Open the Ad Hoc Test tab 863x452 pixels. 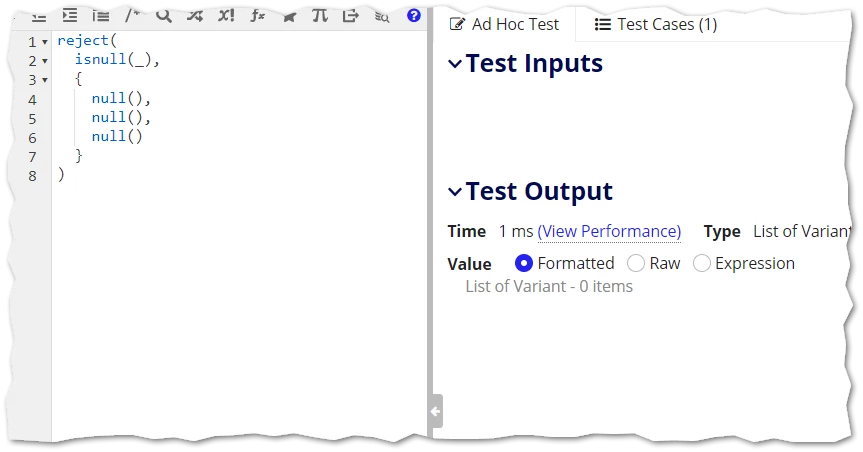pyautogui.click(x=504, y=24)
